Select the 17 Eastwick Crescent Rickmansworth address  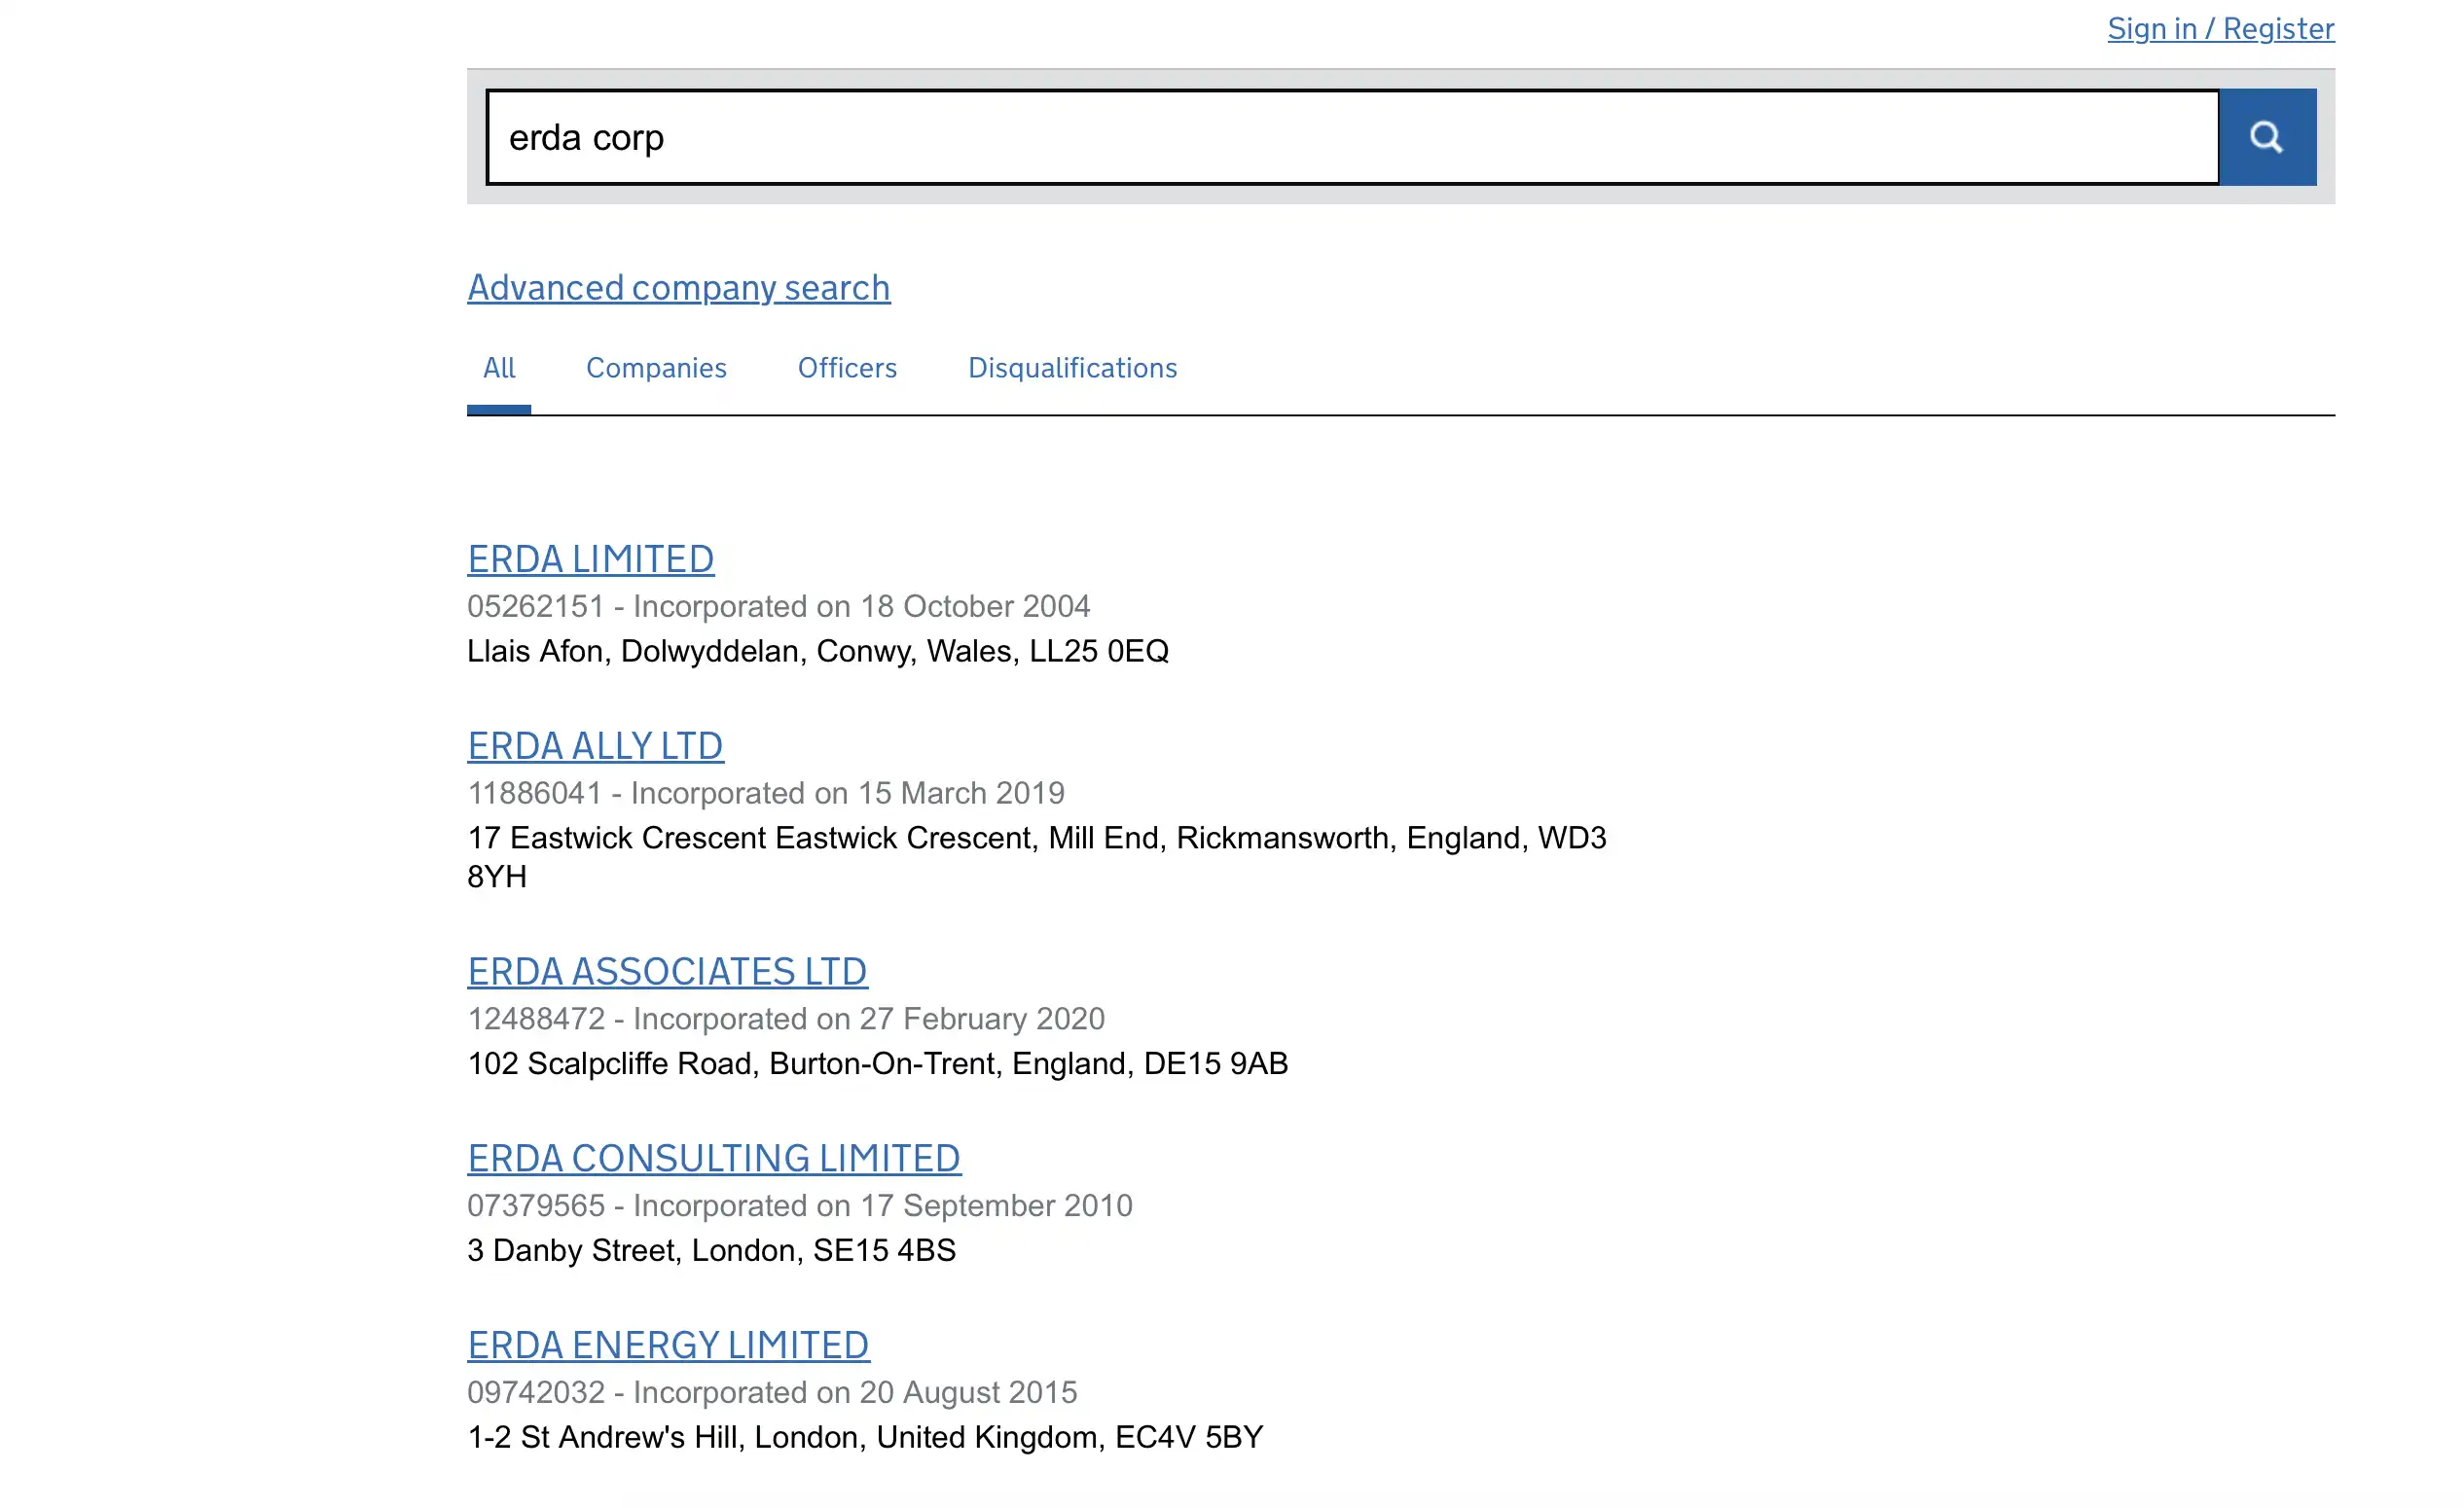[1036, 858]
